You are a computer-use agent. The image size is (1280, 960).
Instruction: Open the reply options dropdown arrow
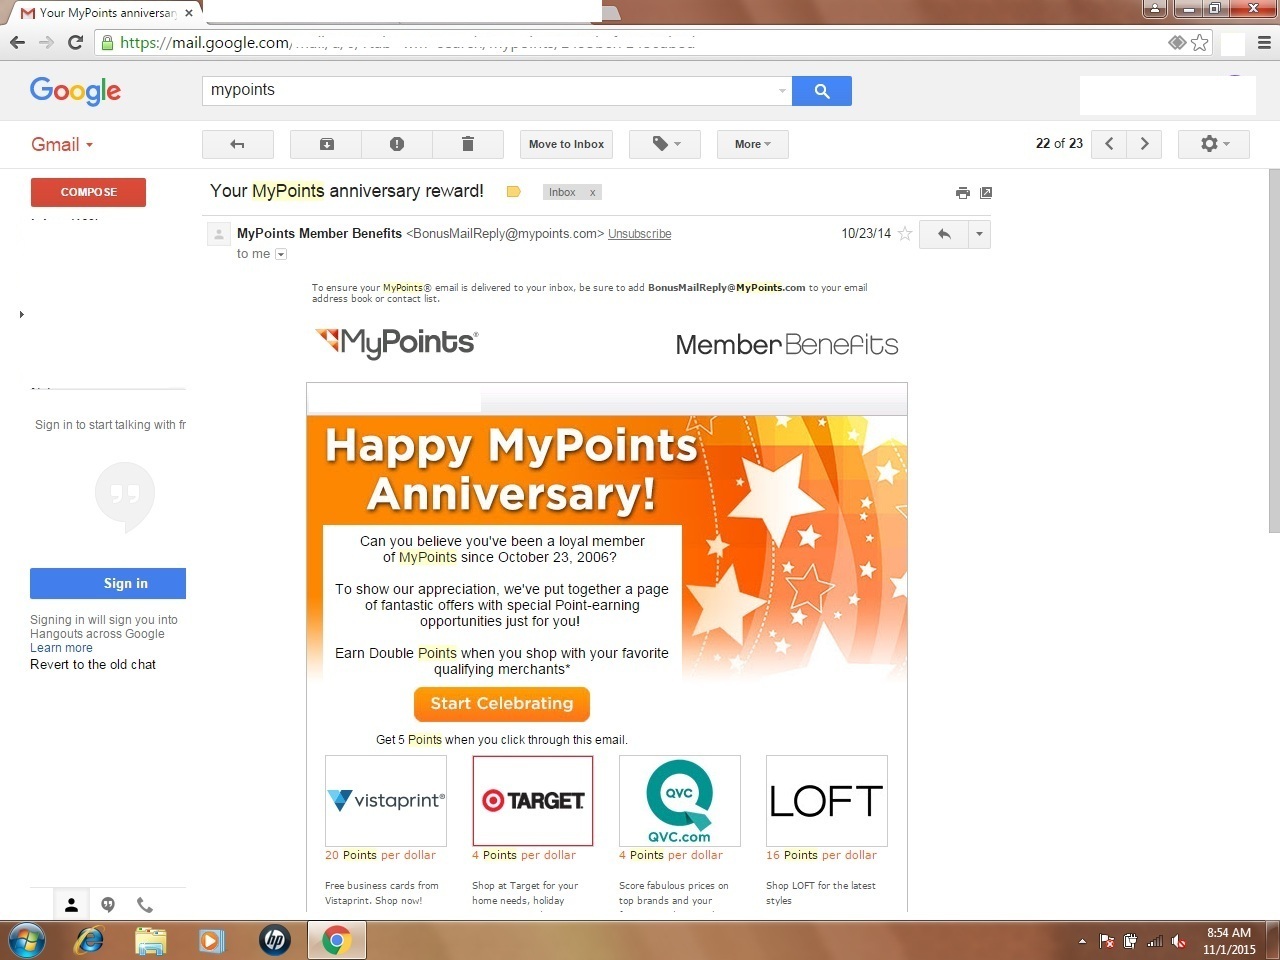[978, 233]
